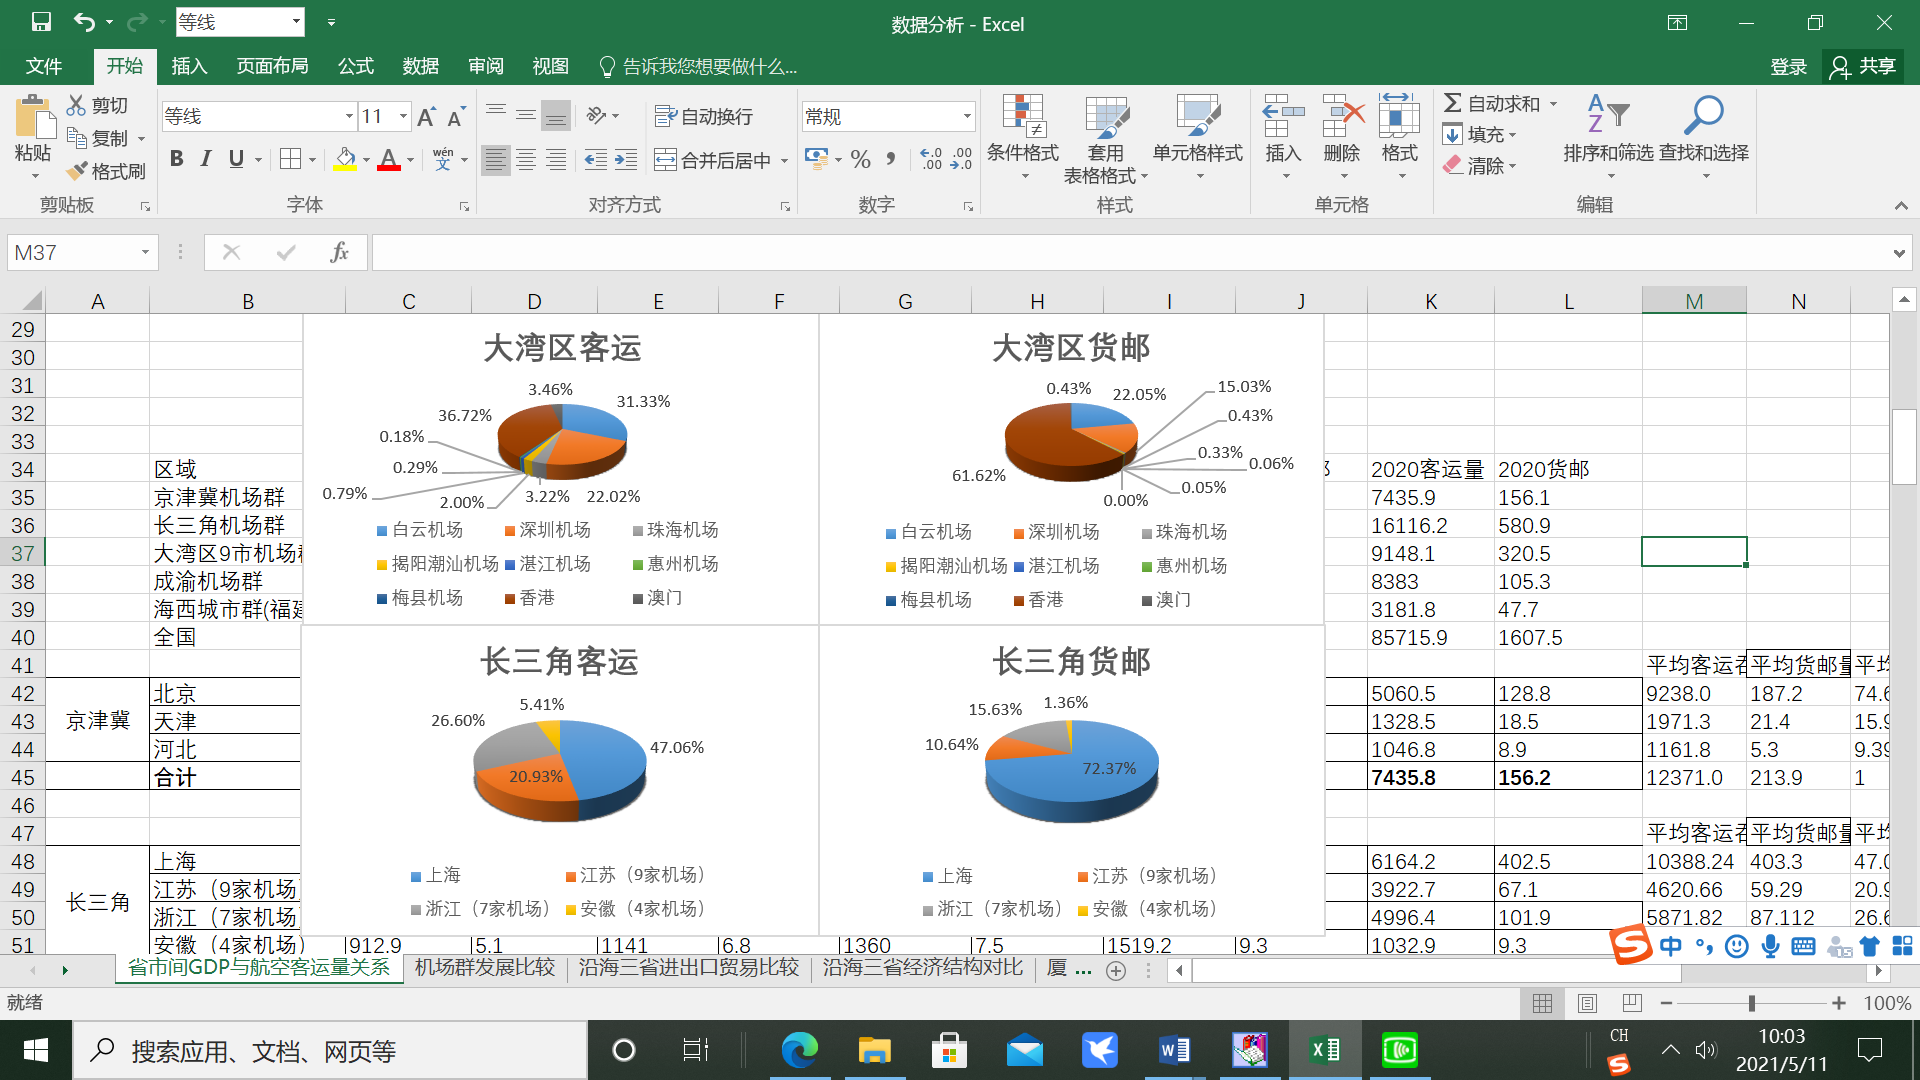Toggle Underline formatting
The height and width of the screenshot is (1080, 1920).
point(236,159)
